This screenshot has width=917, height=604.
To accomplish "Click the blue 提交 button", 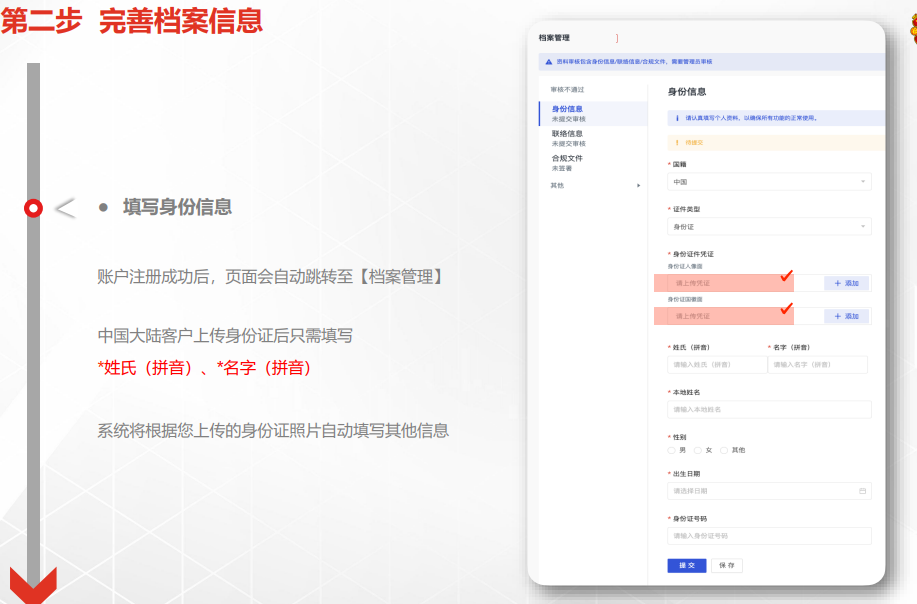I will click(687, 565).
